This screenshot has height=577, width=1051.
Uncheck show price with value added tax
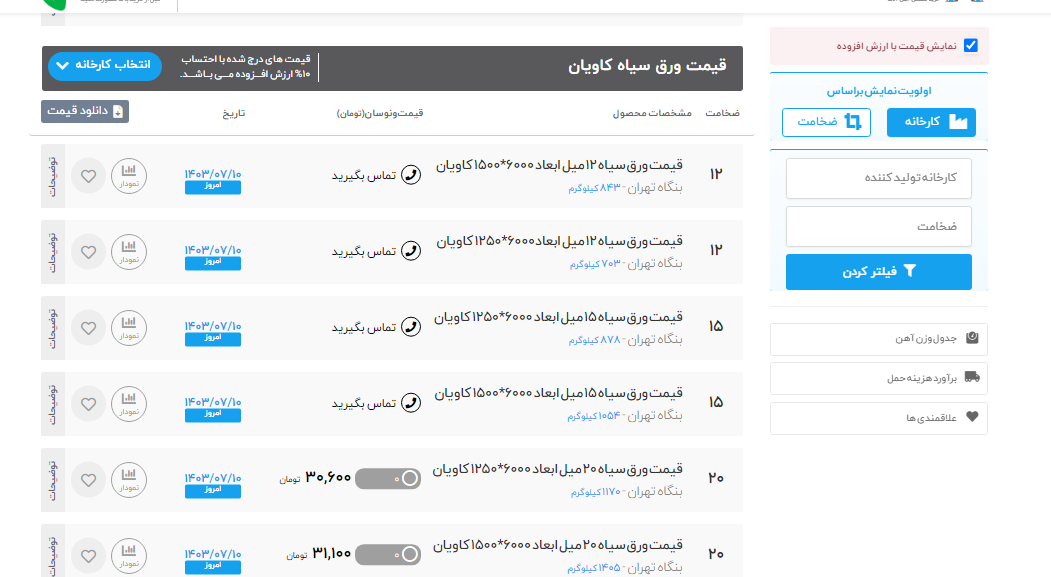click(970, 46)
